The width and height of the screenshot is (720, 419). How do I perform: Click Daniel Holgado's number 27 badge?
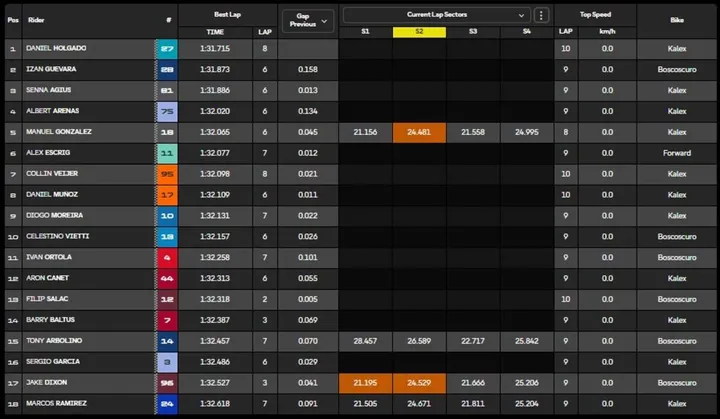coord(167,49)
